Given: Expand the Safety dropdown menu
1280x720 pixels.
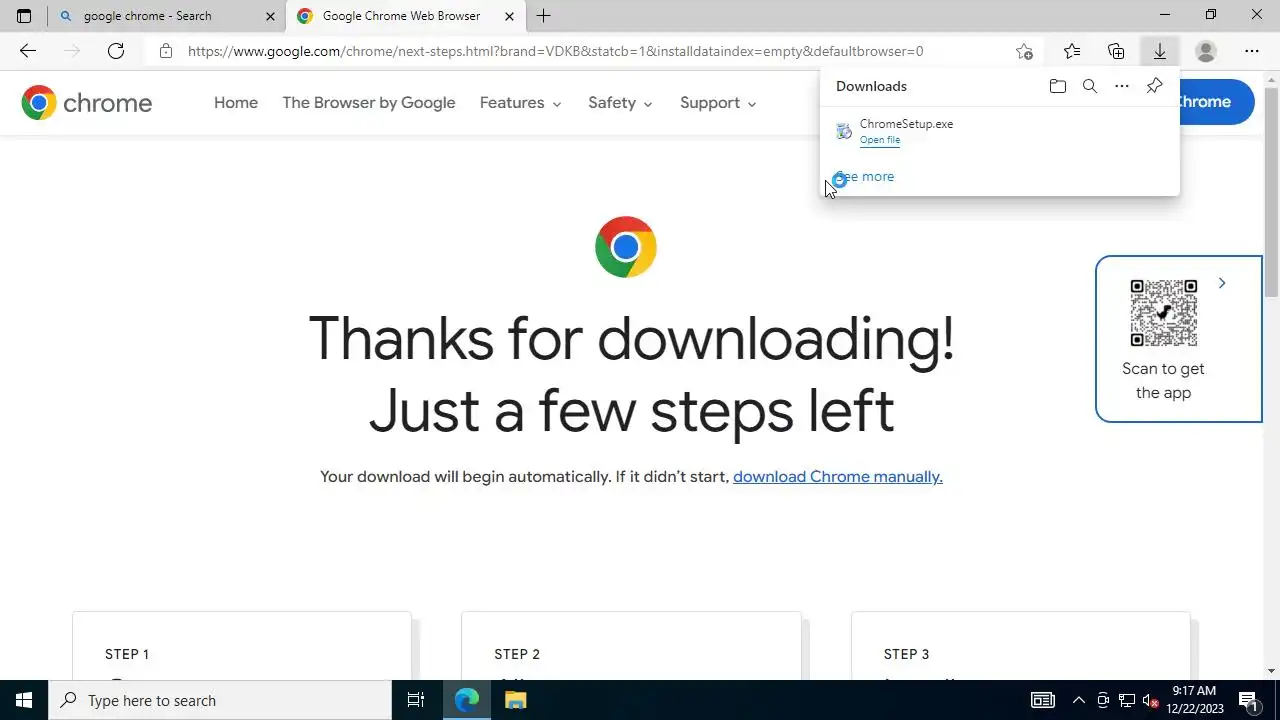Looking at the screenshot, I should [621, 103].
